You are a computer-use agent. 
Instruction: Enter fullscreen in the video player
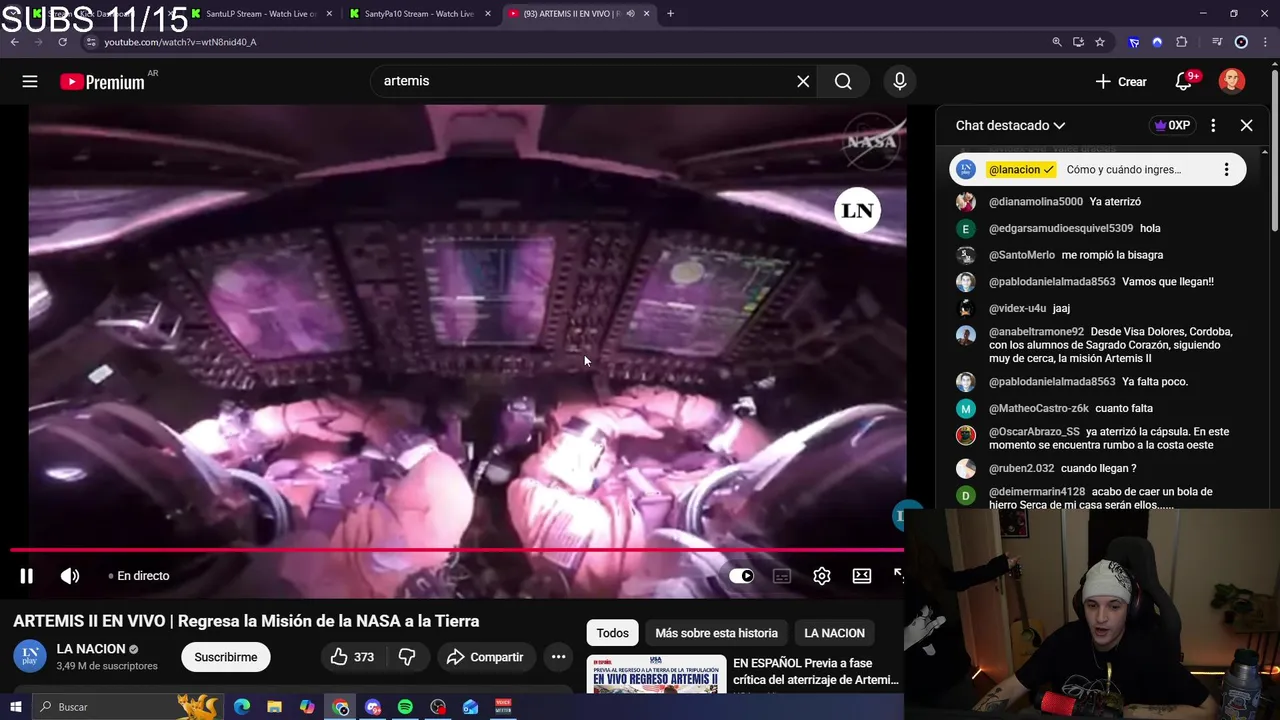(x=899, y=576)
